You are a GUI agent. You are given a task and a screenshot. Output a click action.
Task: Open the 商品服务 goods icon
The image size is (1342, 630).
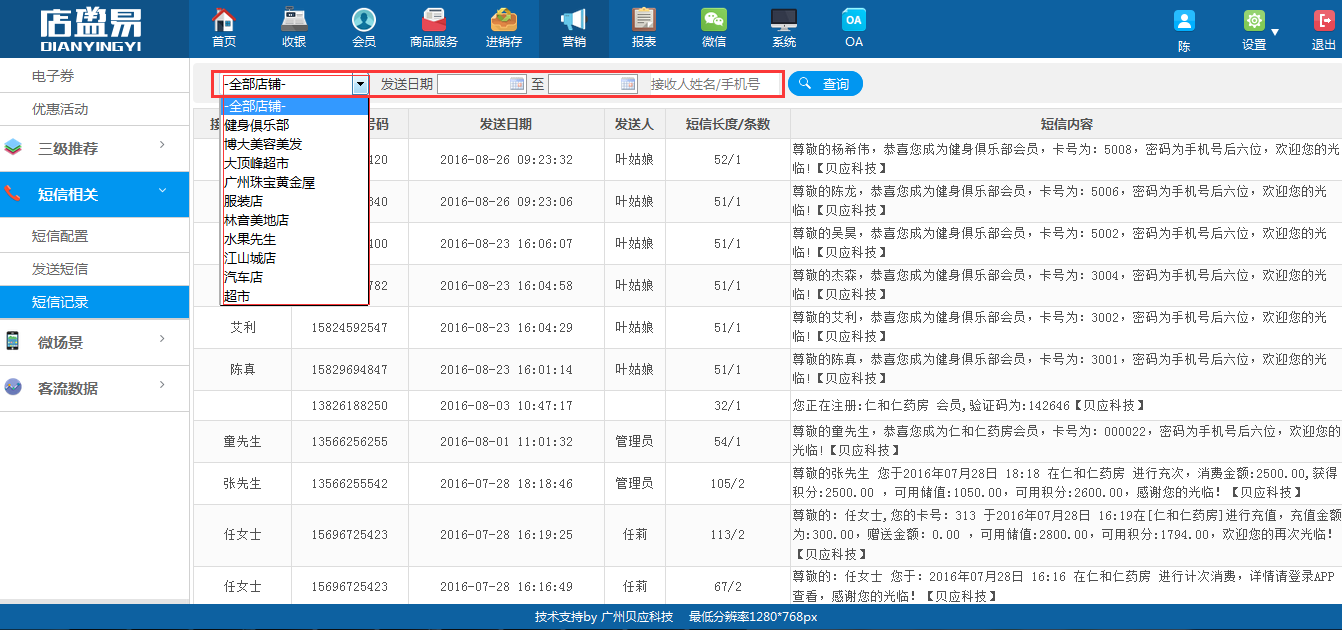click(434, 20)
